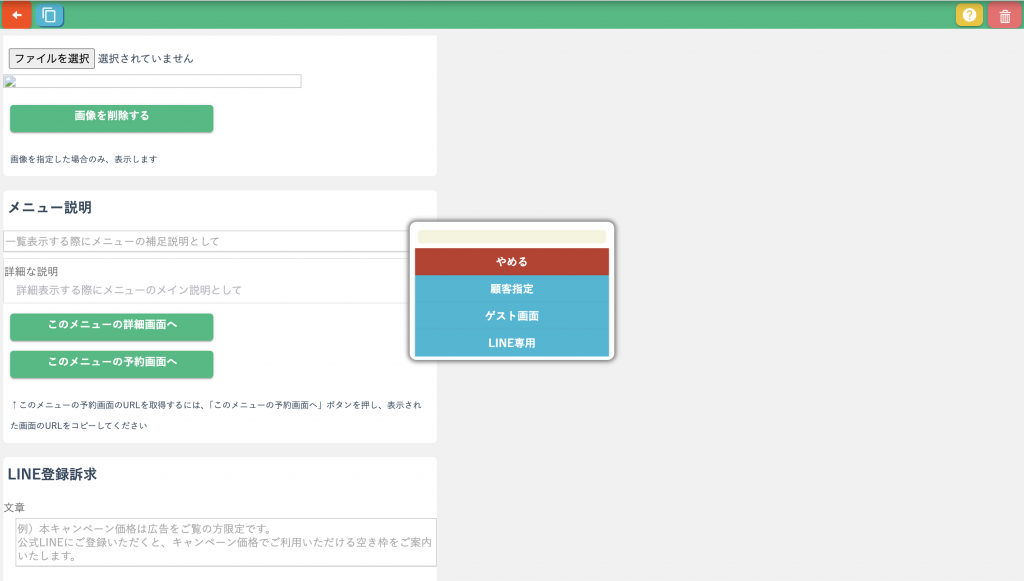The width and height of the screenshot is (1024, 581).
Task: Select ゲスト画面 in the popup menu
Action: point(512,316)
